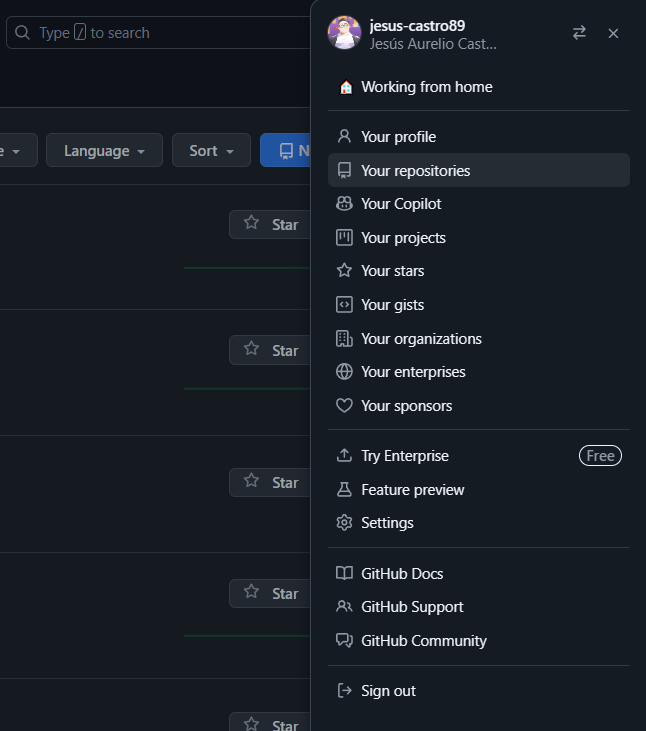The image size is (646, 731).
Task: Click the Jesús Aurelio Cast... full name
Action: click(x=433, y=44)
